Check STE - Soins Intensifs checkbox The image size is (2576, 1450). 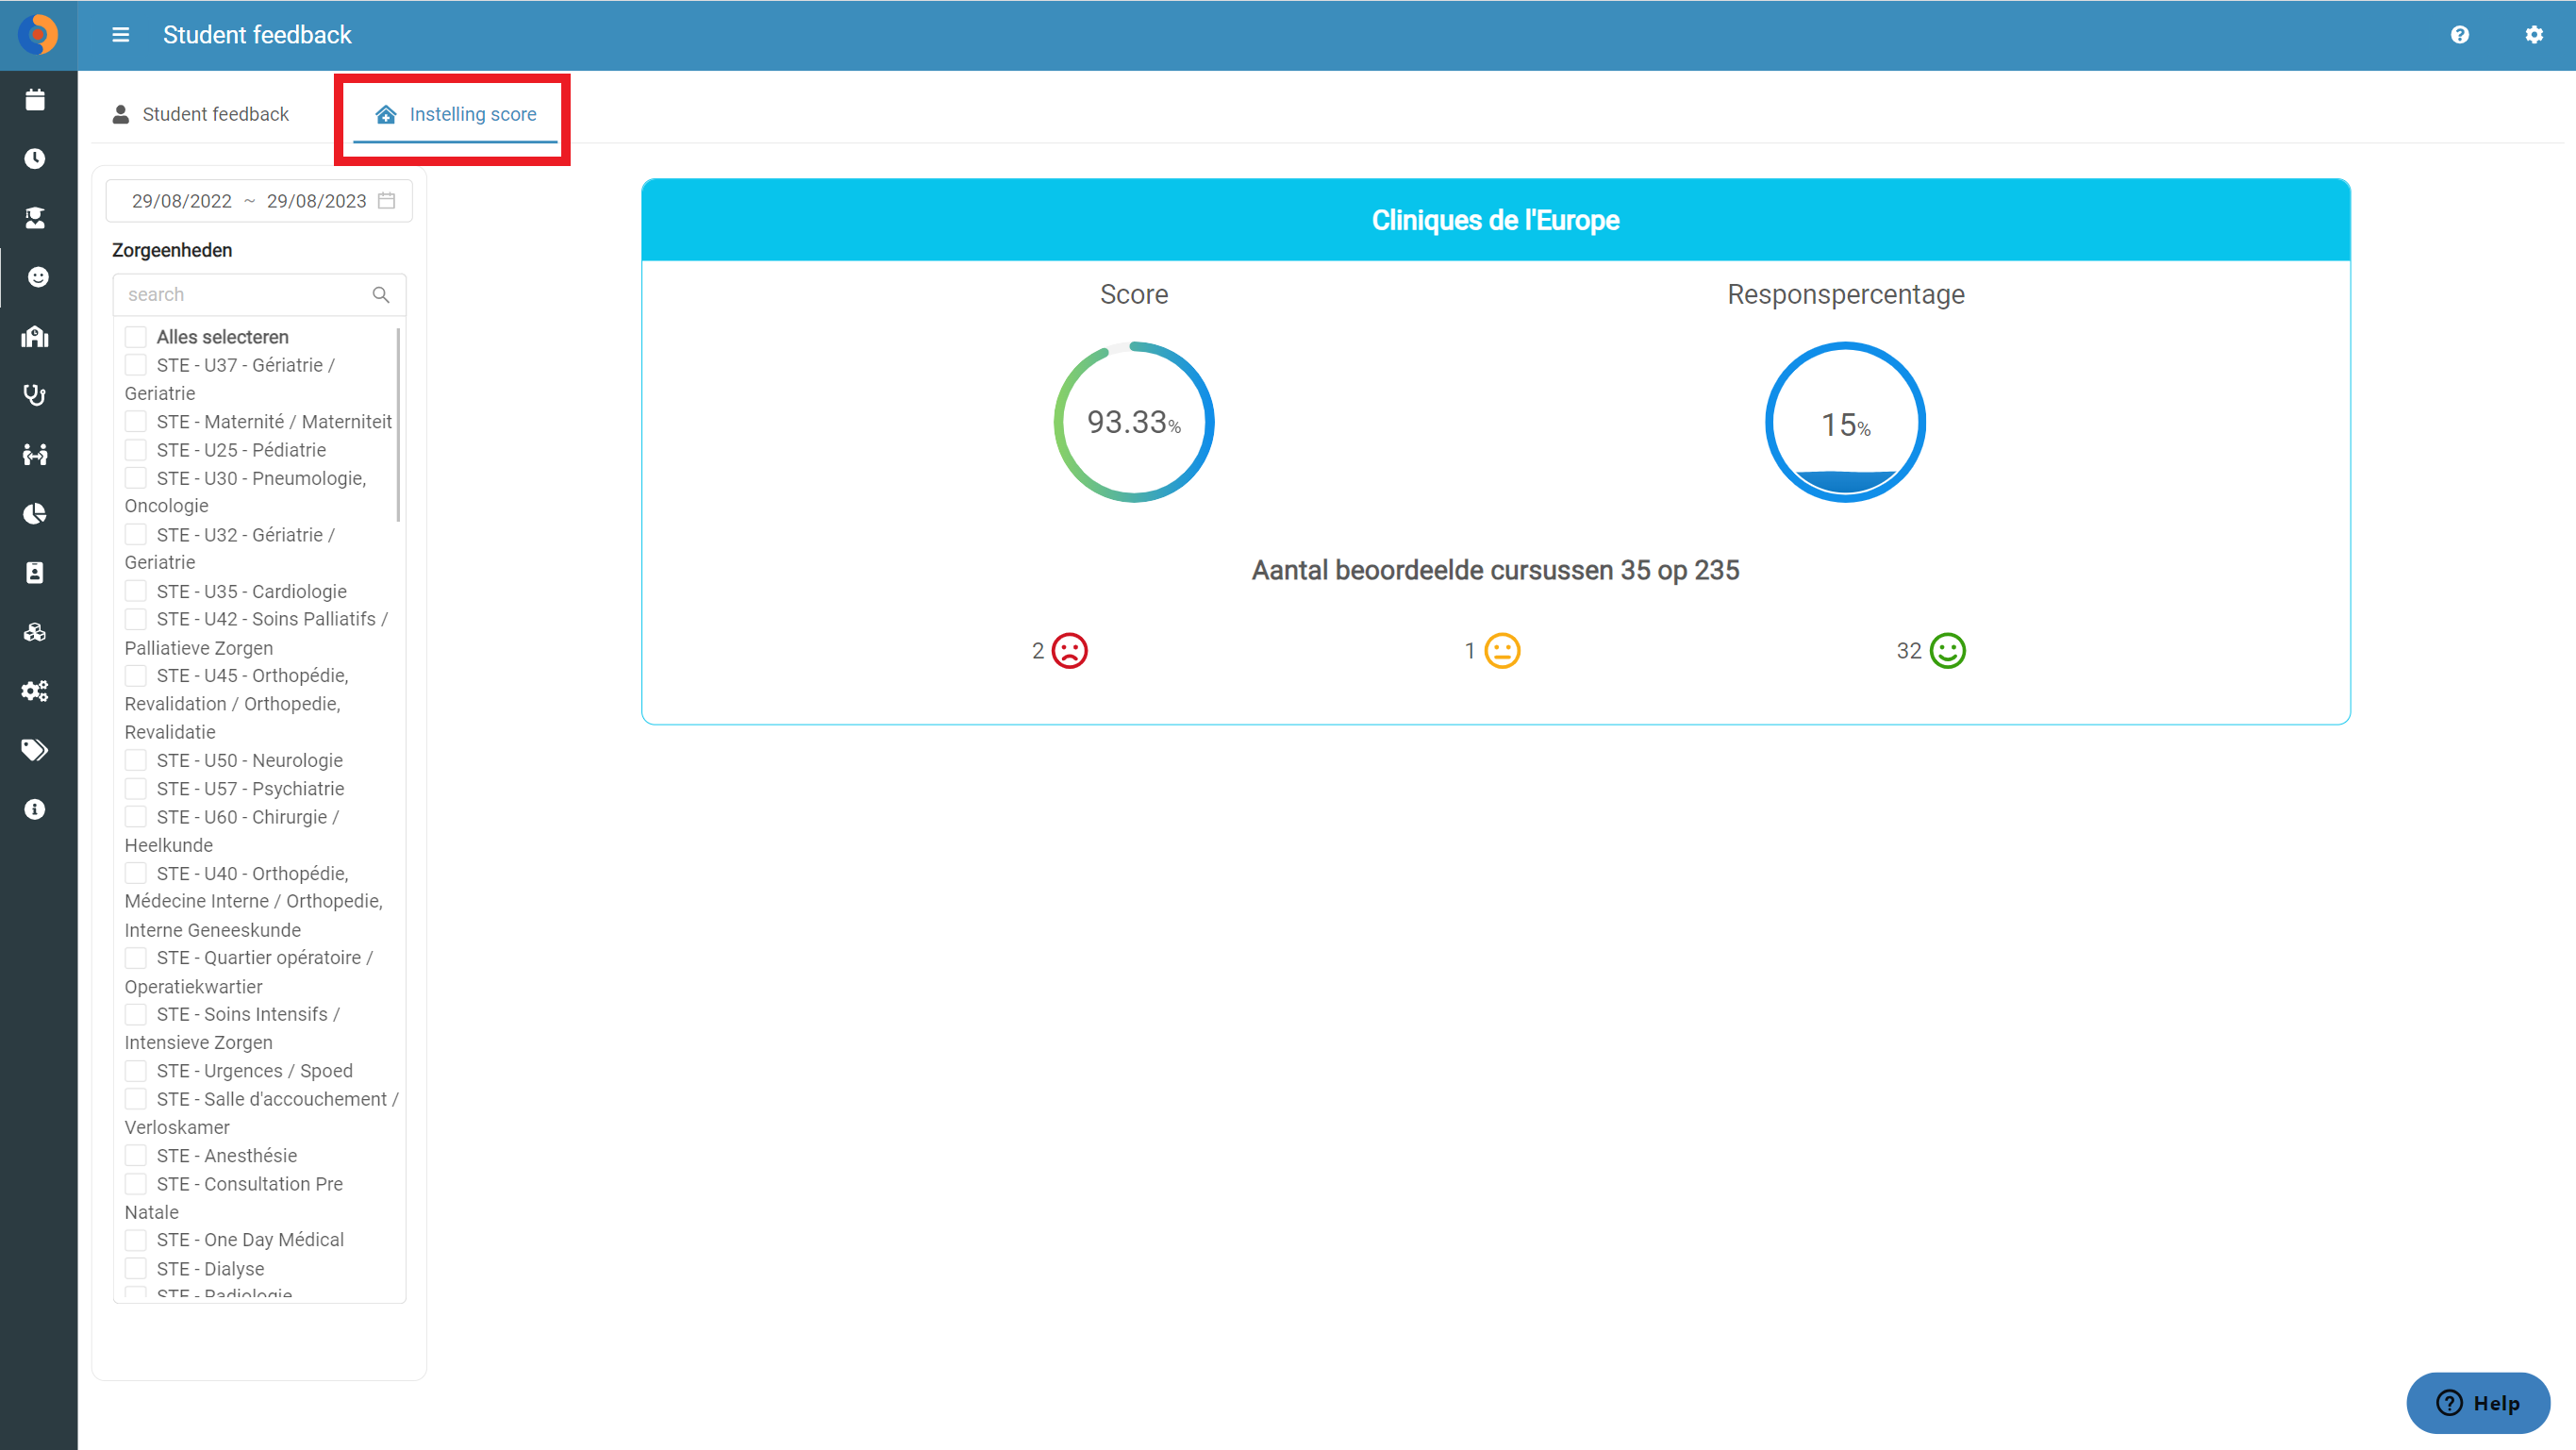pos(136,1014)
